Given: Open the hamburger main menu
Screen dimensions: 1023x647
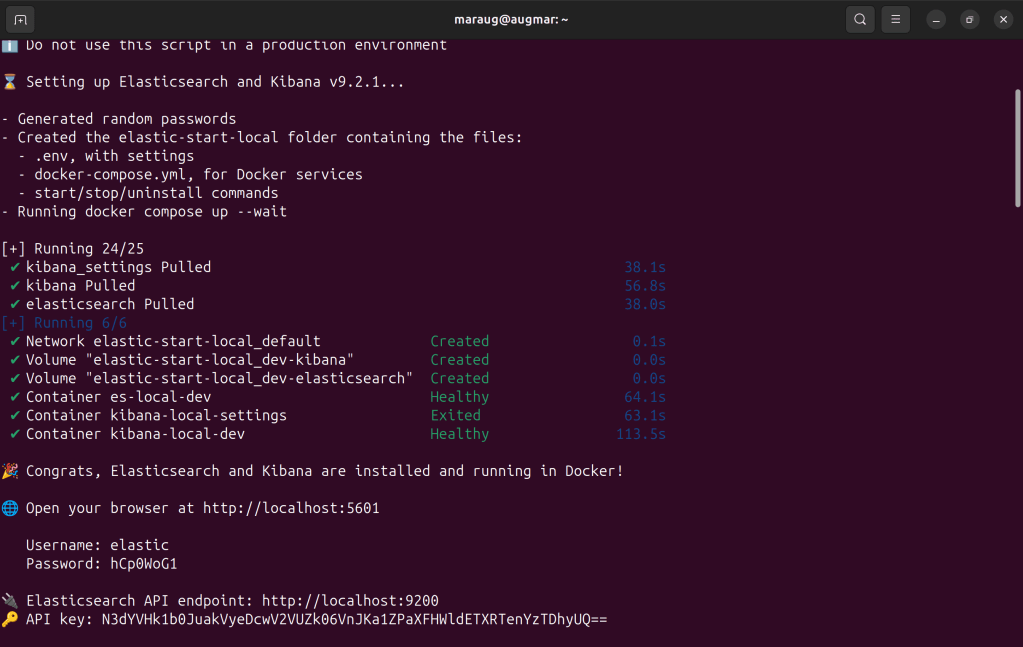Looking at the screenshot, I should pyautogui.click(x=896, y=19).
